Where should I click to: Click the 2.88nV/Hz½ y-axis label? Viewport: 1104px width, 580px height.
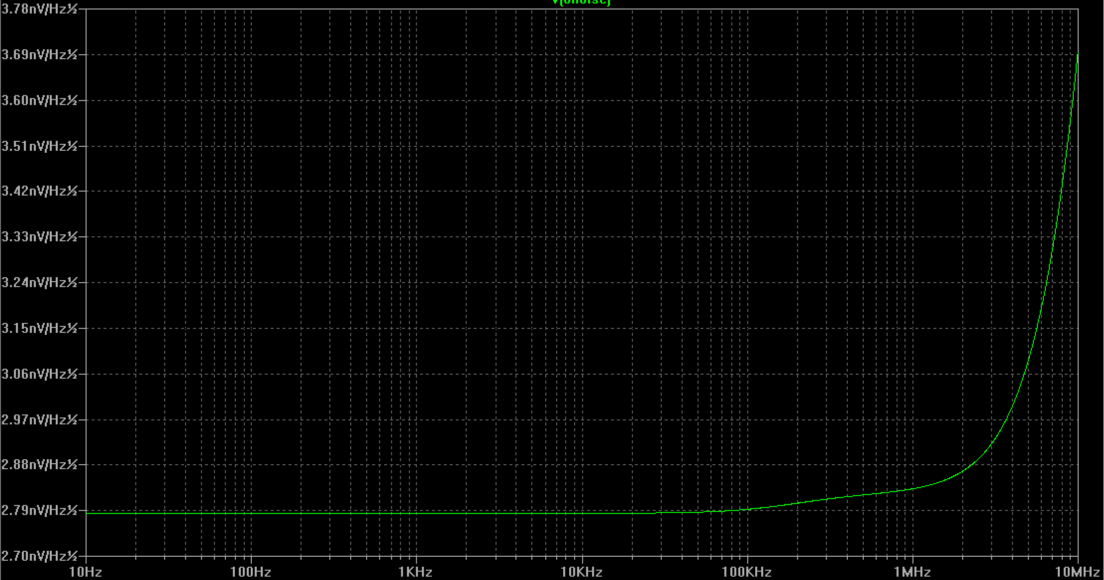39,465
